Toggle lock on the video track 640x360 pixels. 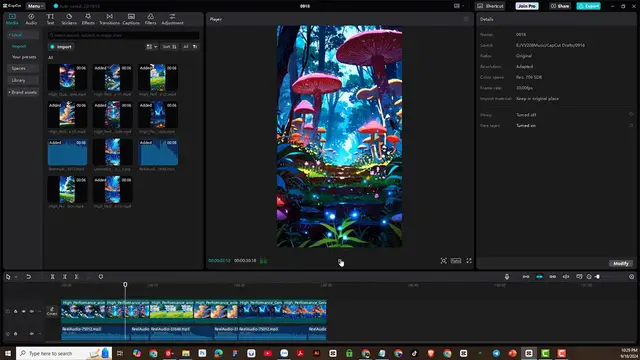(x=16, y=311)
